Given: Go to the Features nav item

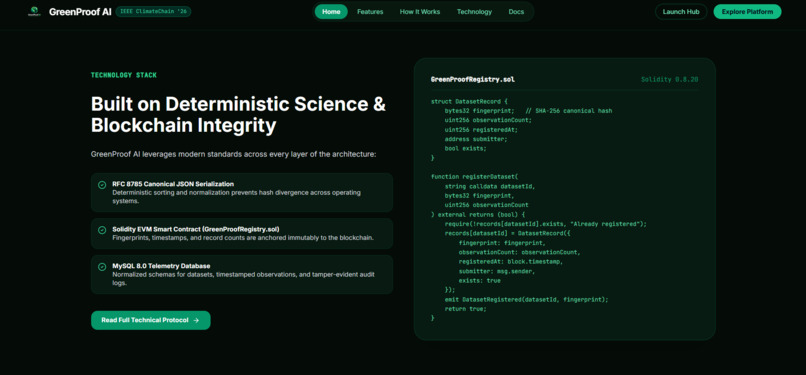Looking at the screenshot, I should point(370,12).
